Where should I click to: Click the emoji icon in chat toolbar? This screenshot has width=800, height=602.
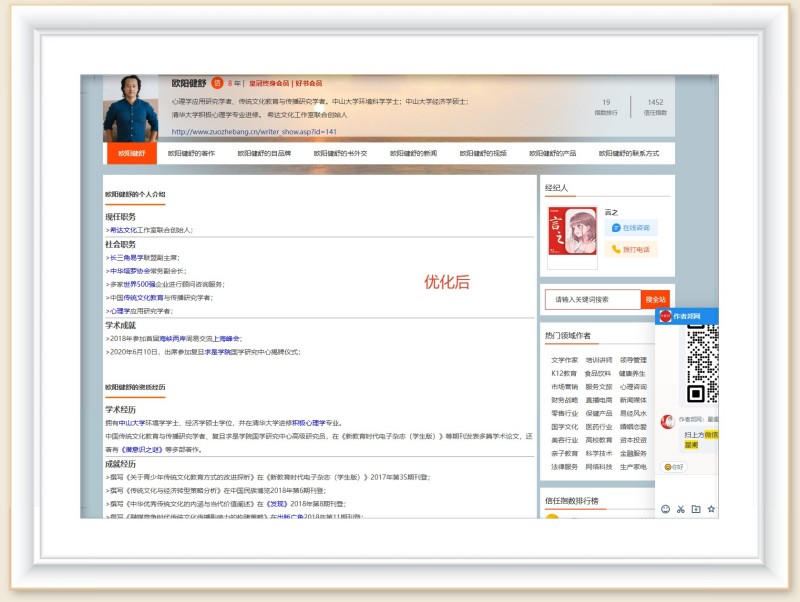(x=665, y=509)
